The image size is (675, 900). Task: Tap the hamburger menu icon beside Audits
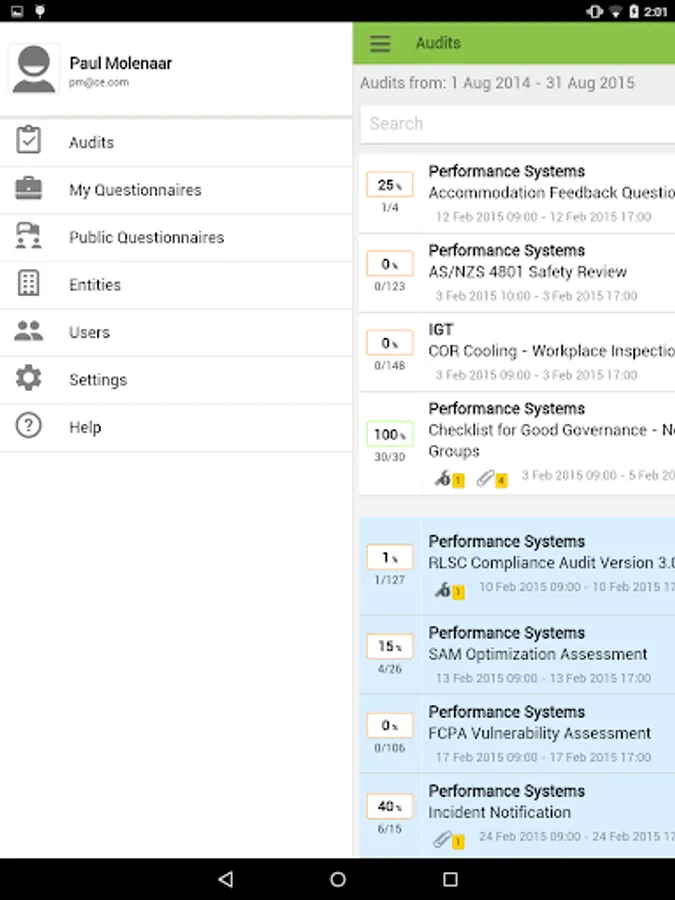380,44
